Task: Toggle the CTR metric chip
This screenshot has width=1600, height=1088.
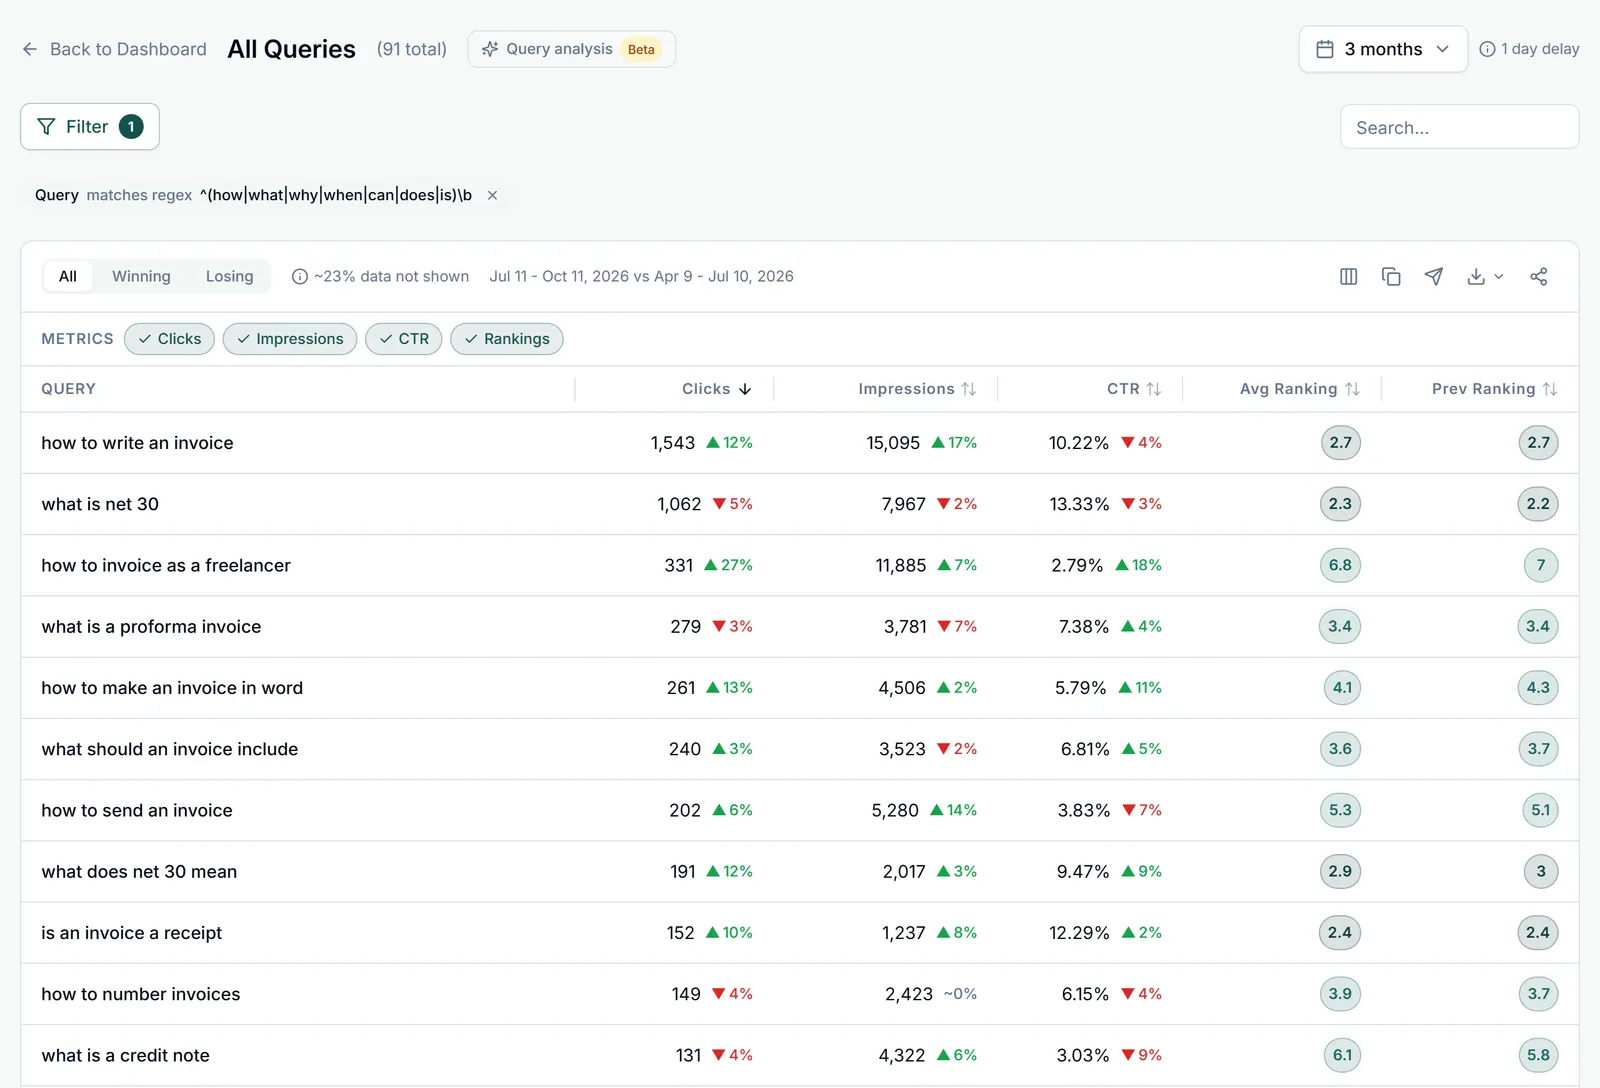Action: [x=404, y=339]
